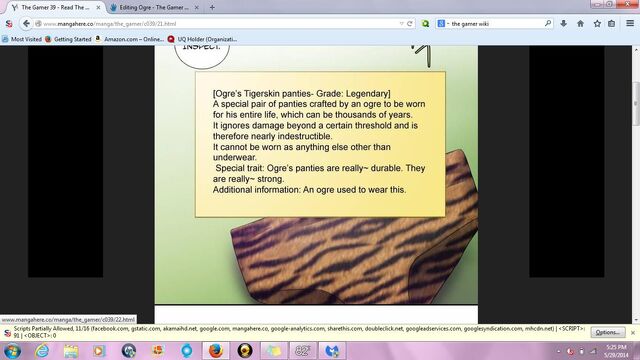Click the network signal tray icon

coord(594,351)
